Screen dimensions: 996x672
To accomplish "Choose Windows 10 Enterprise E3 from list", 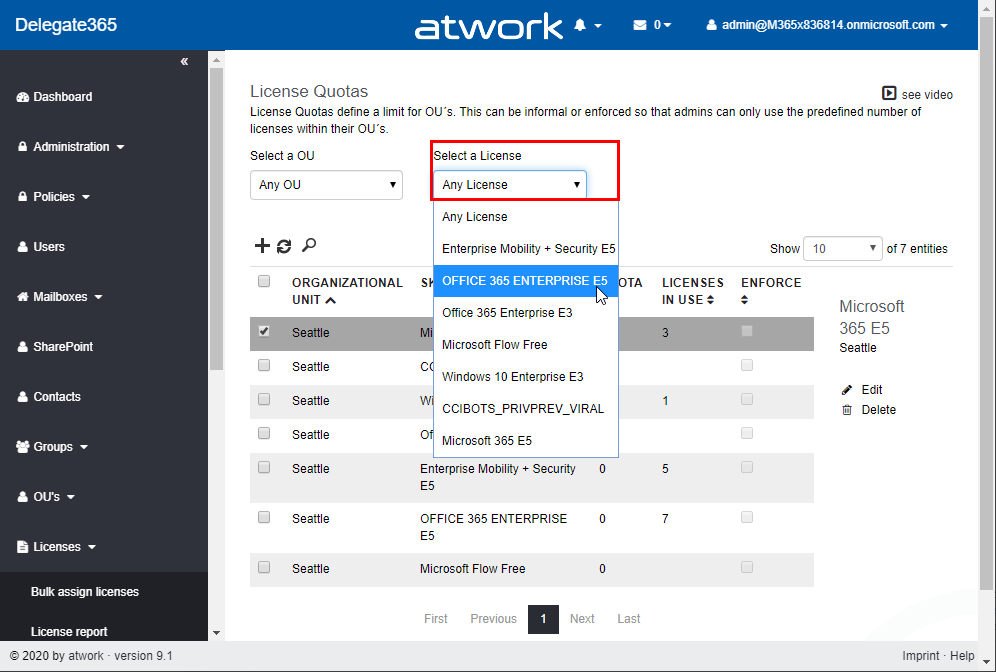I will point(512,377).
